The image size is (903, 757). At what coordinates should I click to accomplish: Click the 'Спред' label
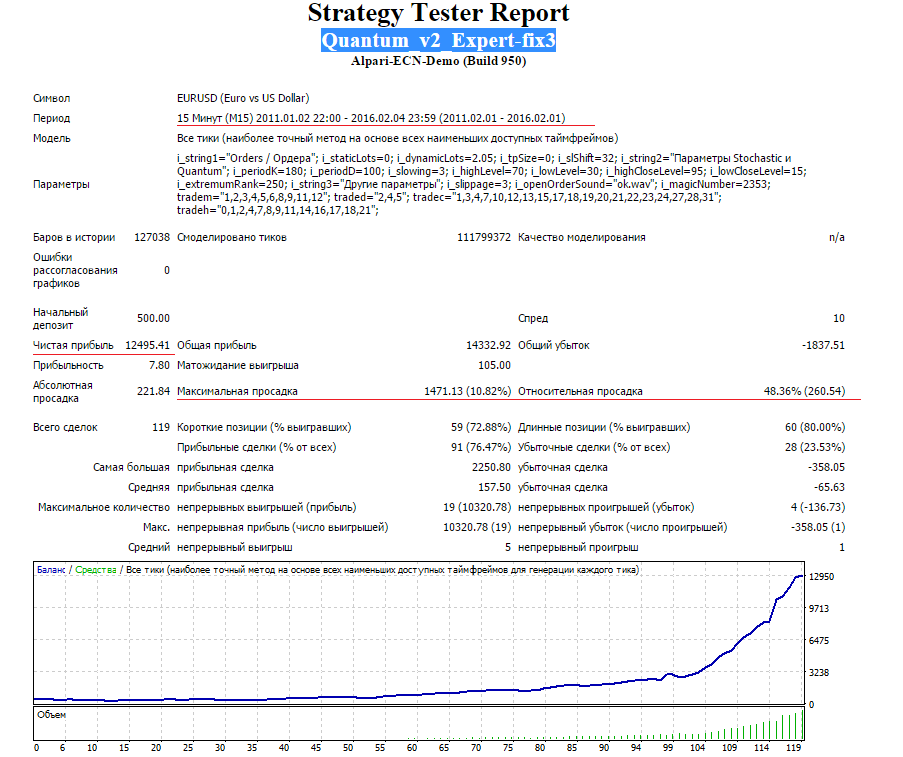click(533, 319)
